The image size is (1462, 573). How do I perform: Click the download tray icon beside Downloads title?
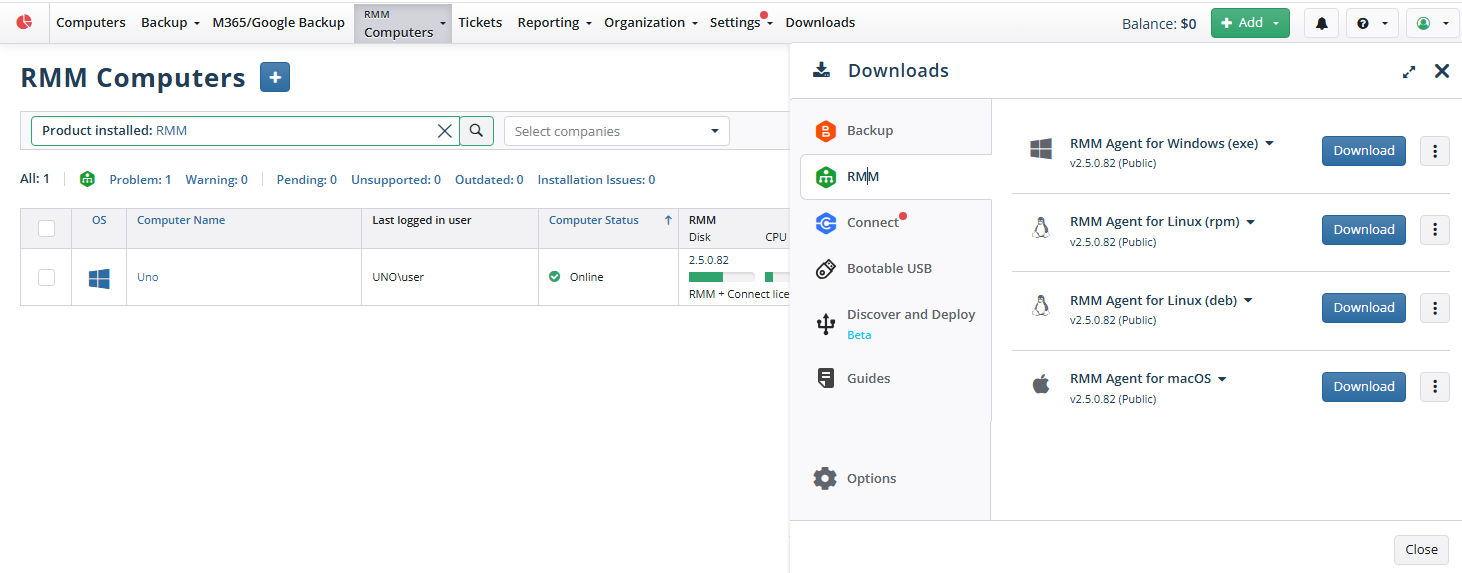tap(821, 70)
